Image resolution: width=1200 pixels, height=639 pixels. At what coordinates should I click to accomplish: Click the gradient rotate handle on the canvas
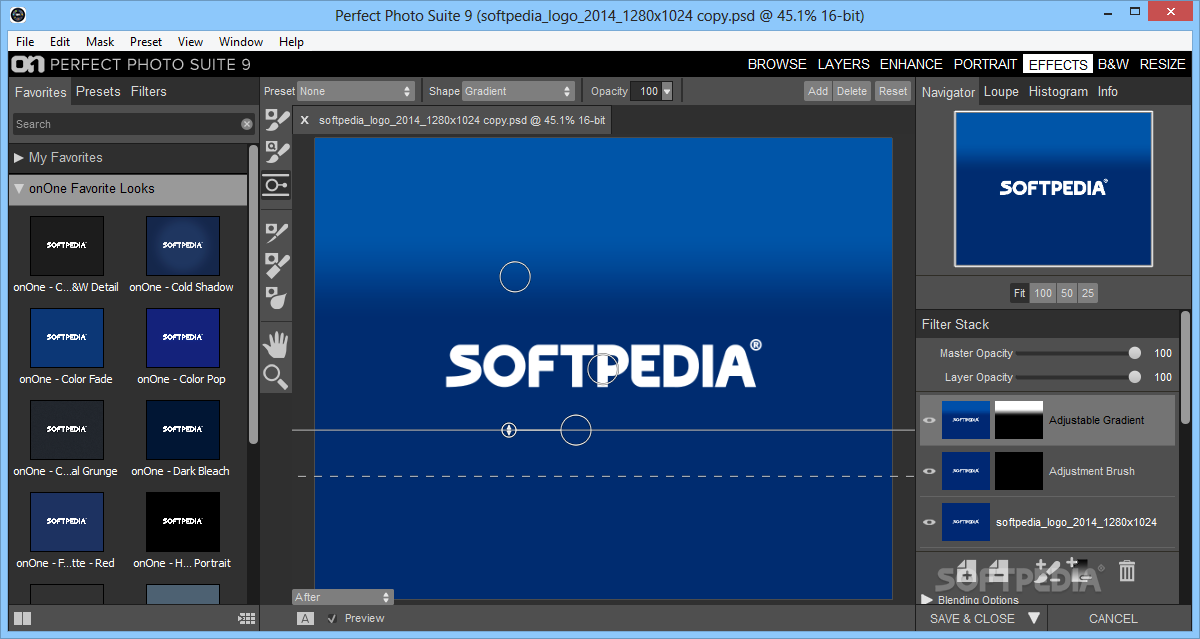(x=509, y=430)
